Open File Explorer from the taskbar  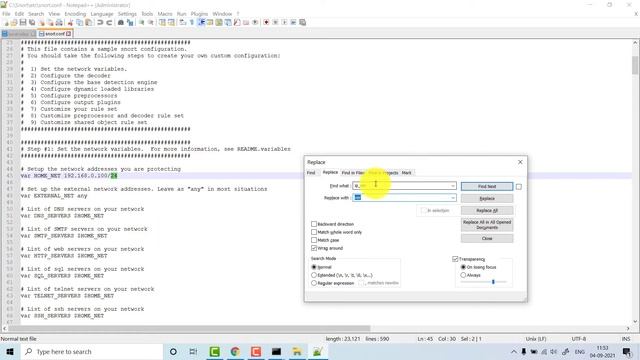pos(297,351)
